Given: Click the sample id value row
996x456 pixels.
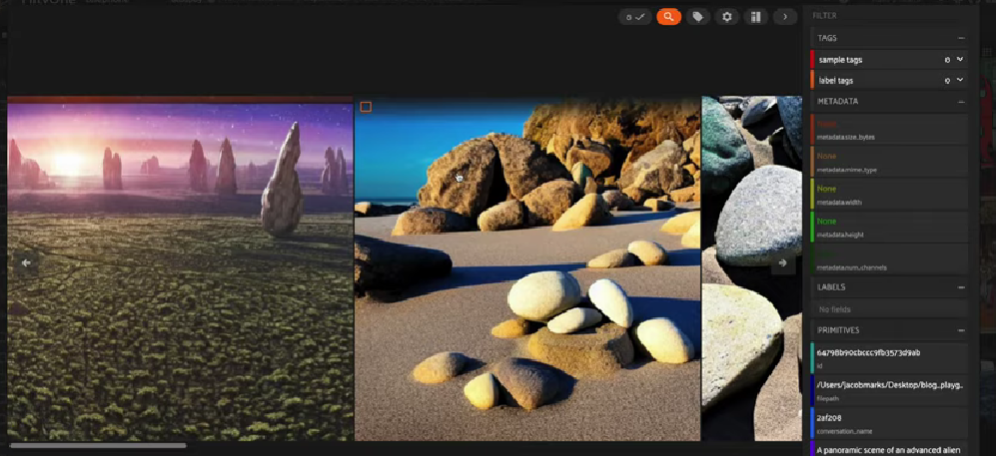Looking at the screenshot, I should tap(889, 358).
